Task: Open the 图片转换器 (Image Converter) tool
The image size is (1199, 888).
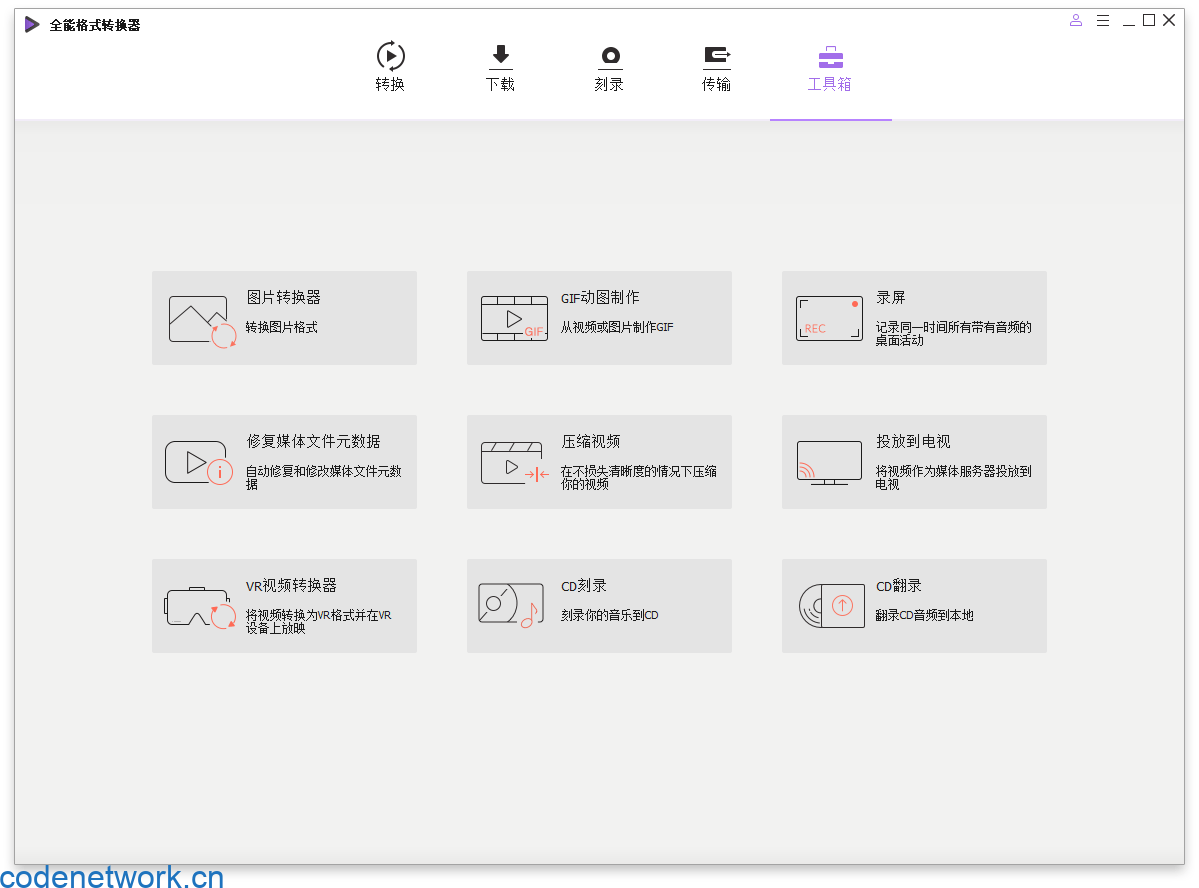Action: 284,317
